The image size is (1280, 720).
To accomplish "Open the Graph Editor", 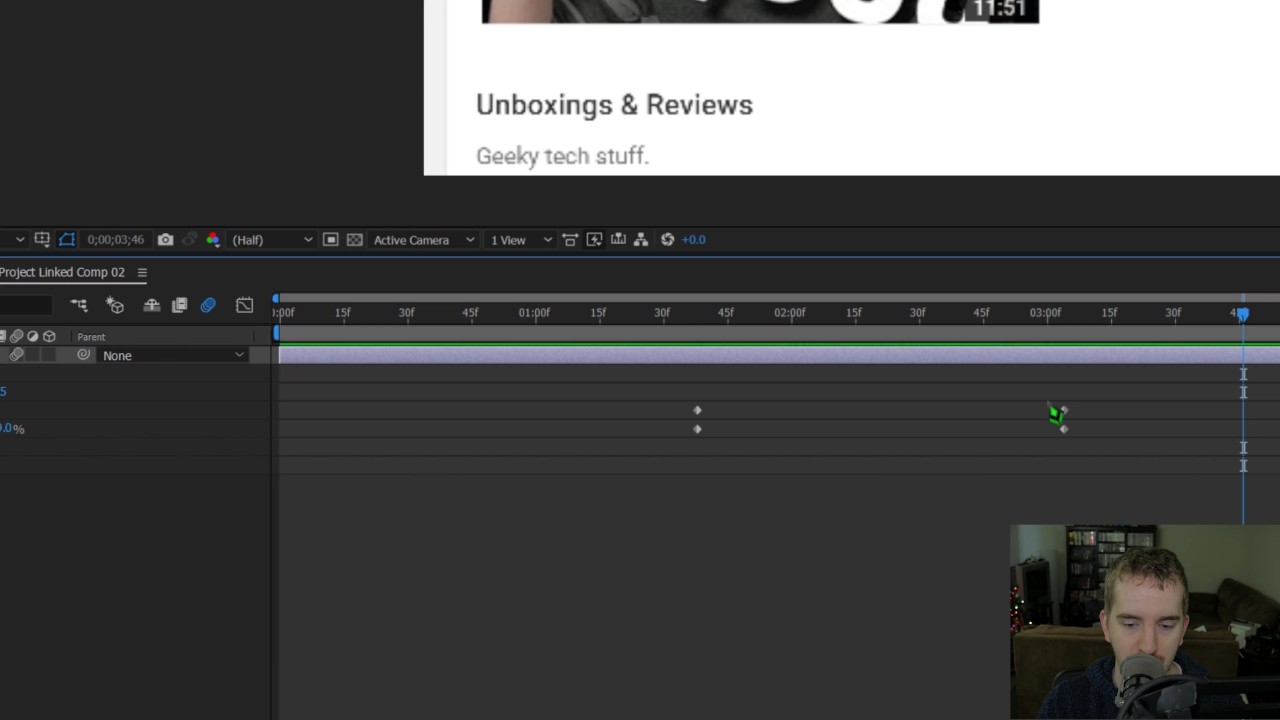I will [x=244, y=305].
